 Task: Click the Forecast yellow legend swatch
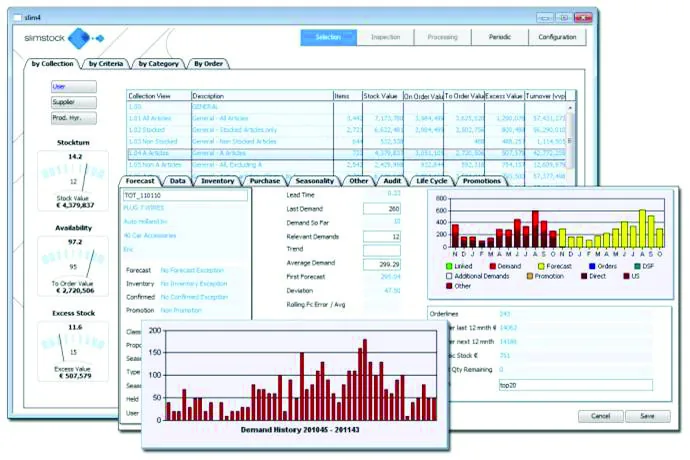coord(541,266)
